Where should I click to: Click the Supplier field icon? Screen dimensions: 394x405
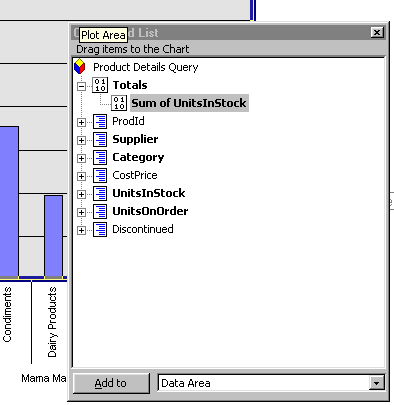(100, 139)
